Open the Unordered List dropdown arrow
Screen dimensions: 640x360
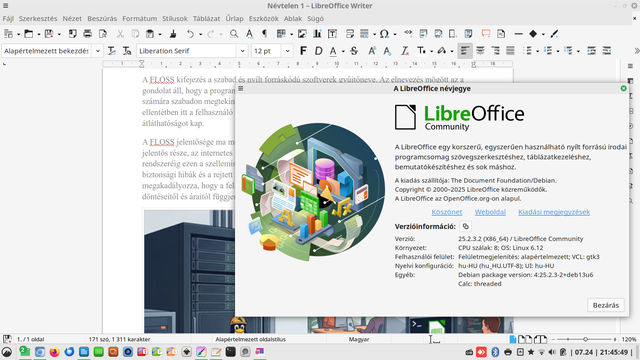pos(538,51)
